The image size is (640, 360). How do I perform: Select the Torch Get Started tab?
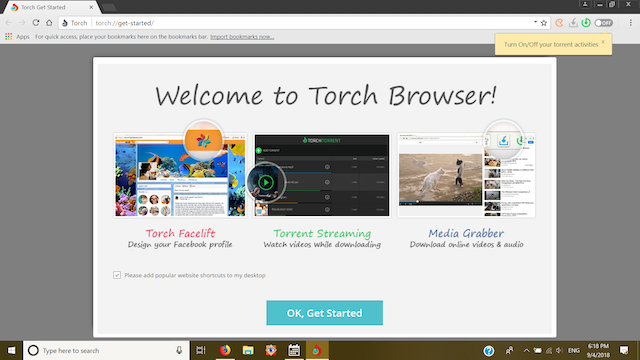pos(50,7)
